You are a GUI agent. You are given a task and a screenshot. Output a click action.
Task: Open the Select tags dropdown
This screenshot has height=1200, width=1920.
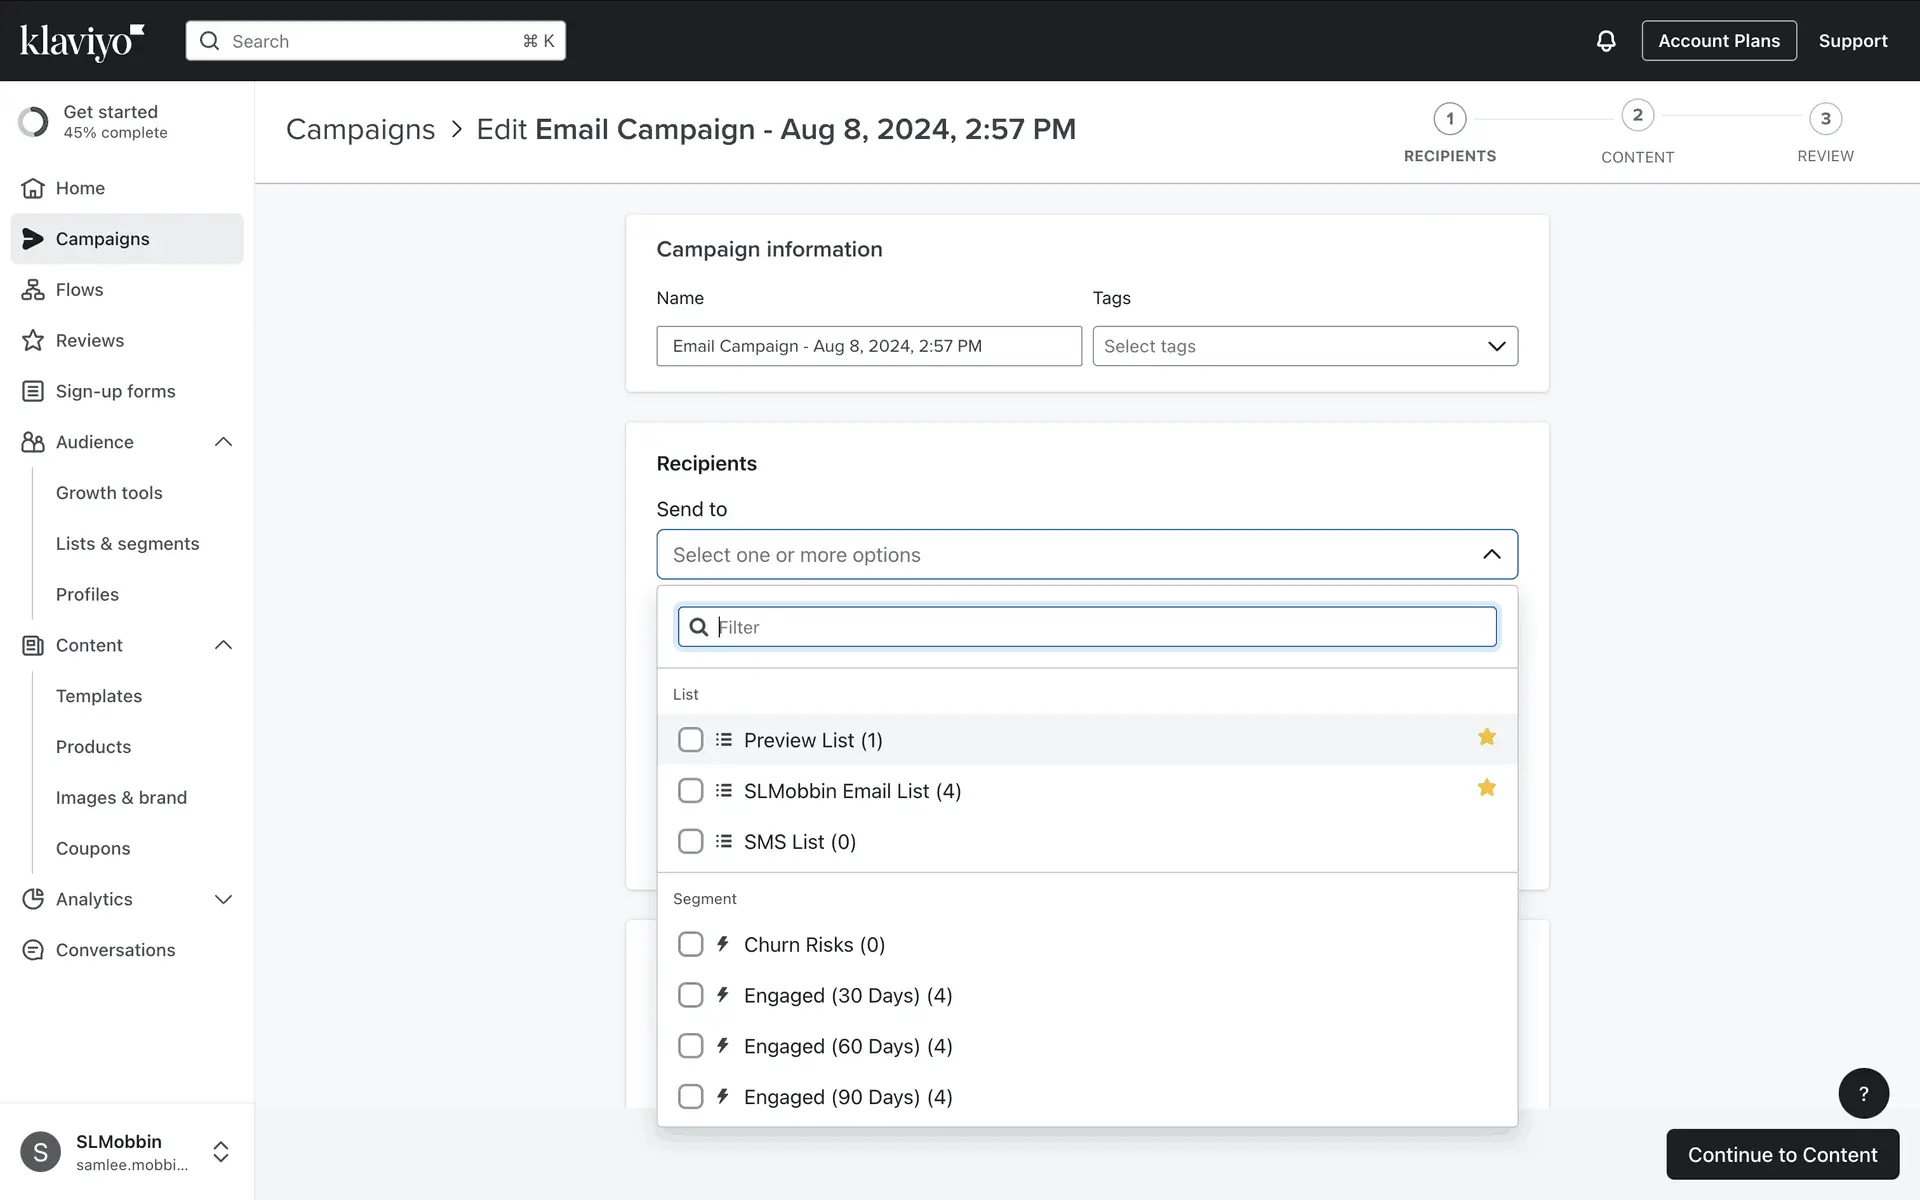(x=1304, y=346)
